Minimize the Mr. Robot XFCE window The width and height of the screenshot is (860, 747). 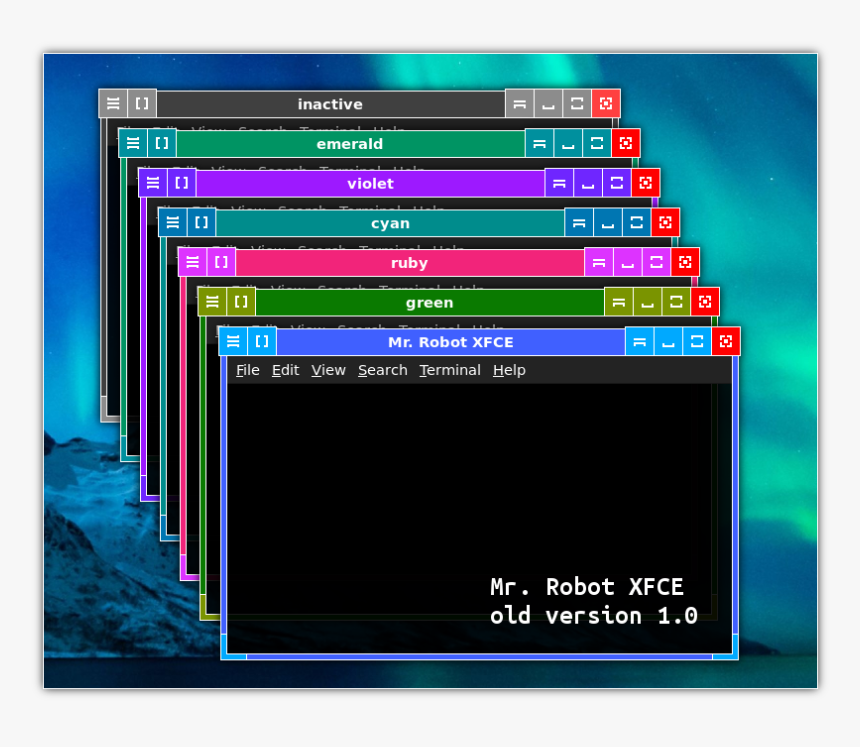pos(667,341)
